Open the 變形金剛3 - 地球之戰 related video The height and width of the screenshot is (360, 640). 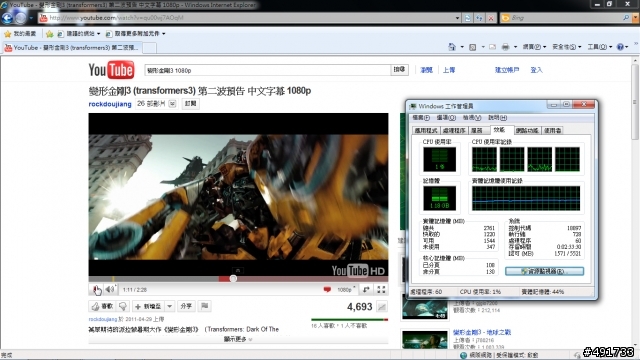(482, 332)
